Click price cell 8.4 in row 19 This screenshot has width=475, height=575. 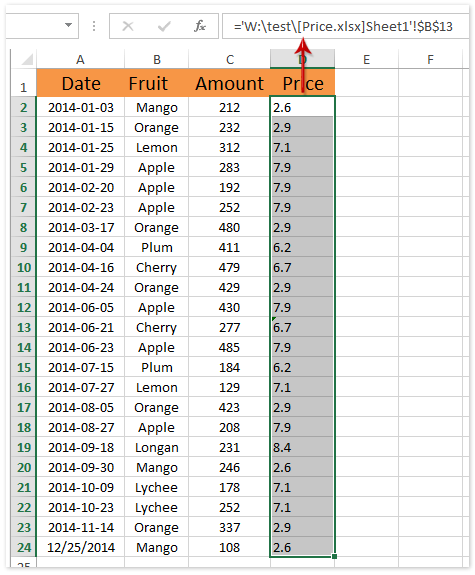coord(302,447)
